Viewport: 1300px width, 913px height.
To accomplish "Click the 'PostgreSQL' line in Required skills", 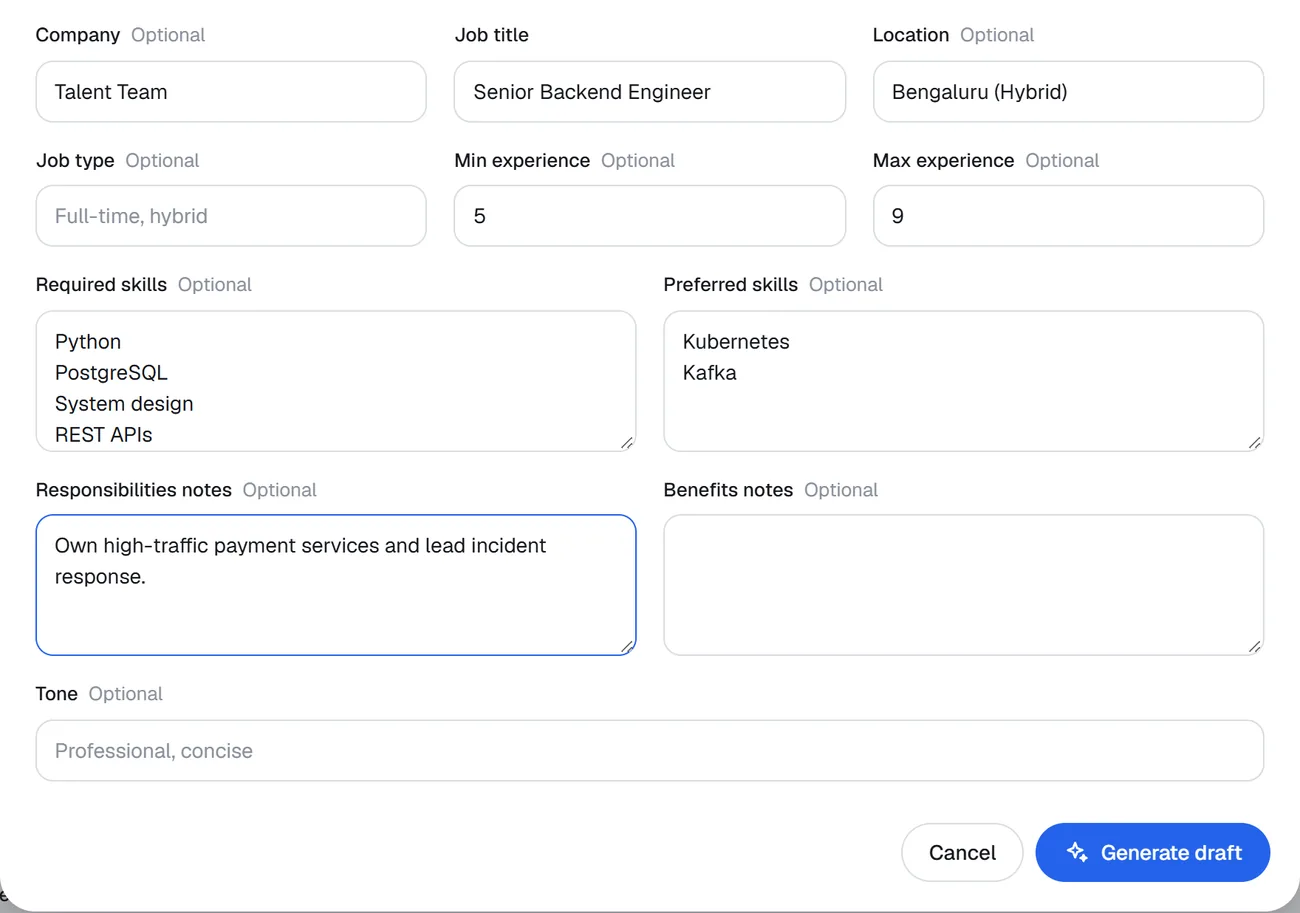I will click(x=111, y=373).
